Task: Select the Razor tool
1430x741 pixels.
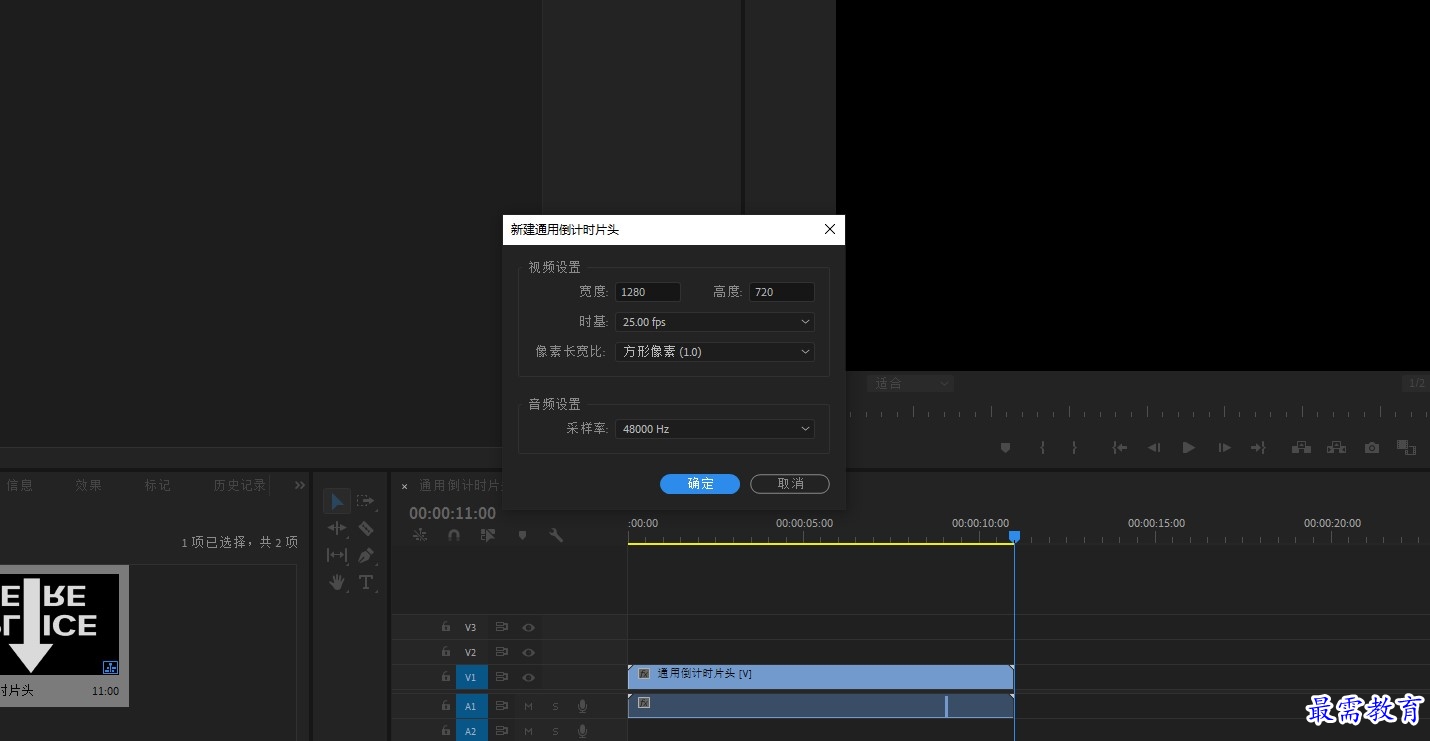Action: [366, 528]
